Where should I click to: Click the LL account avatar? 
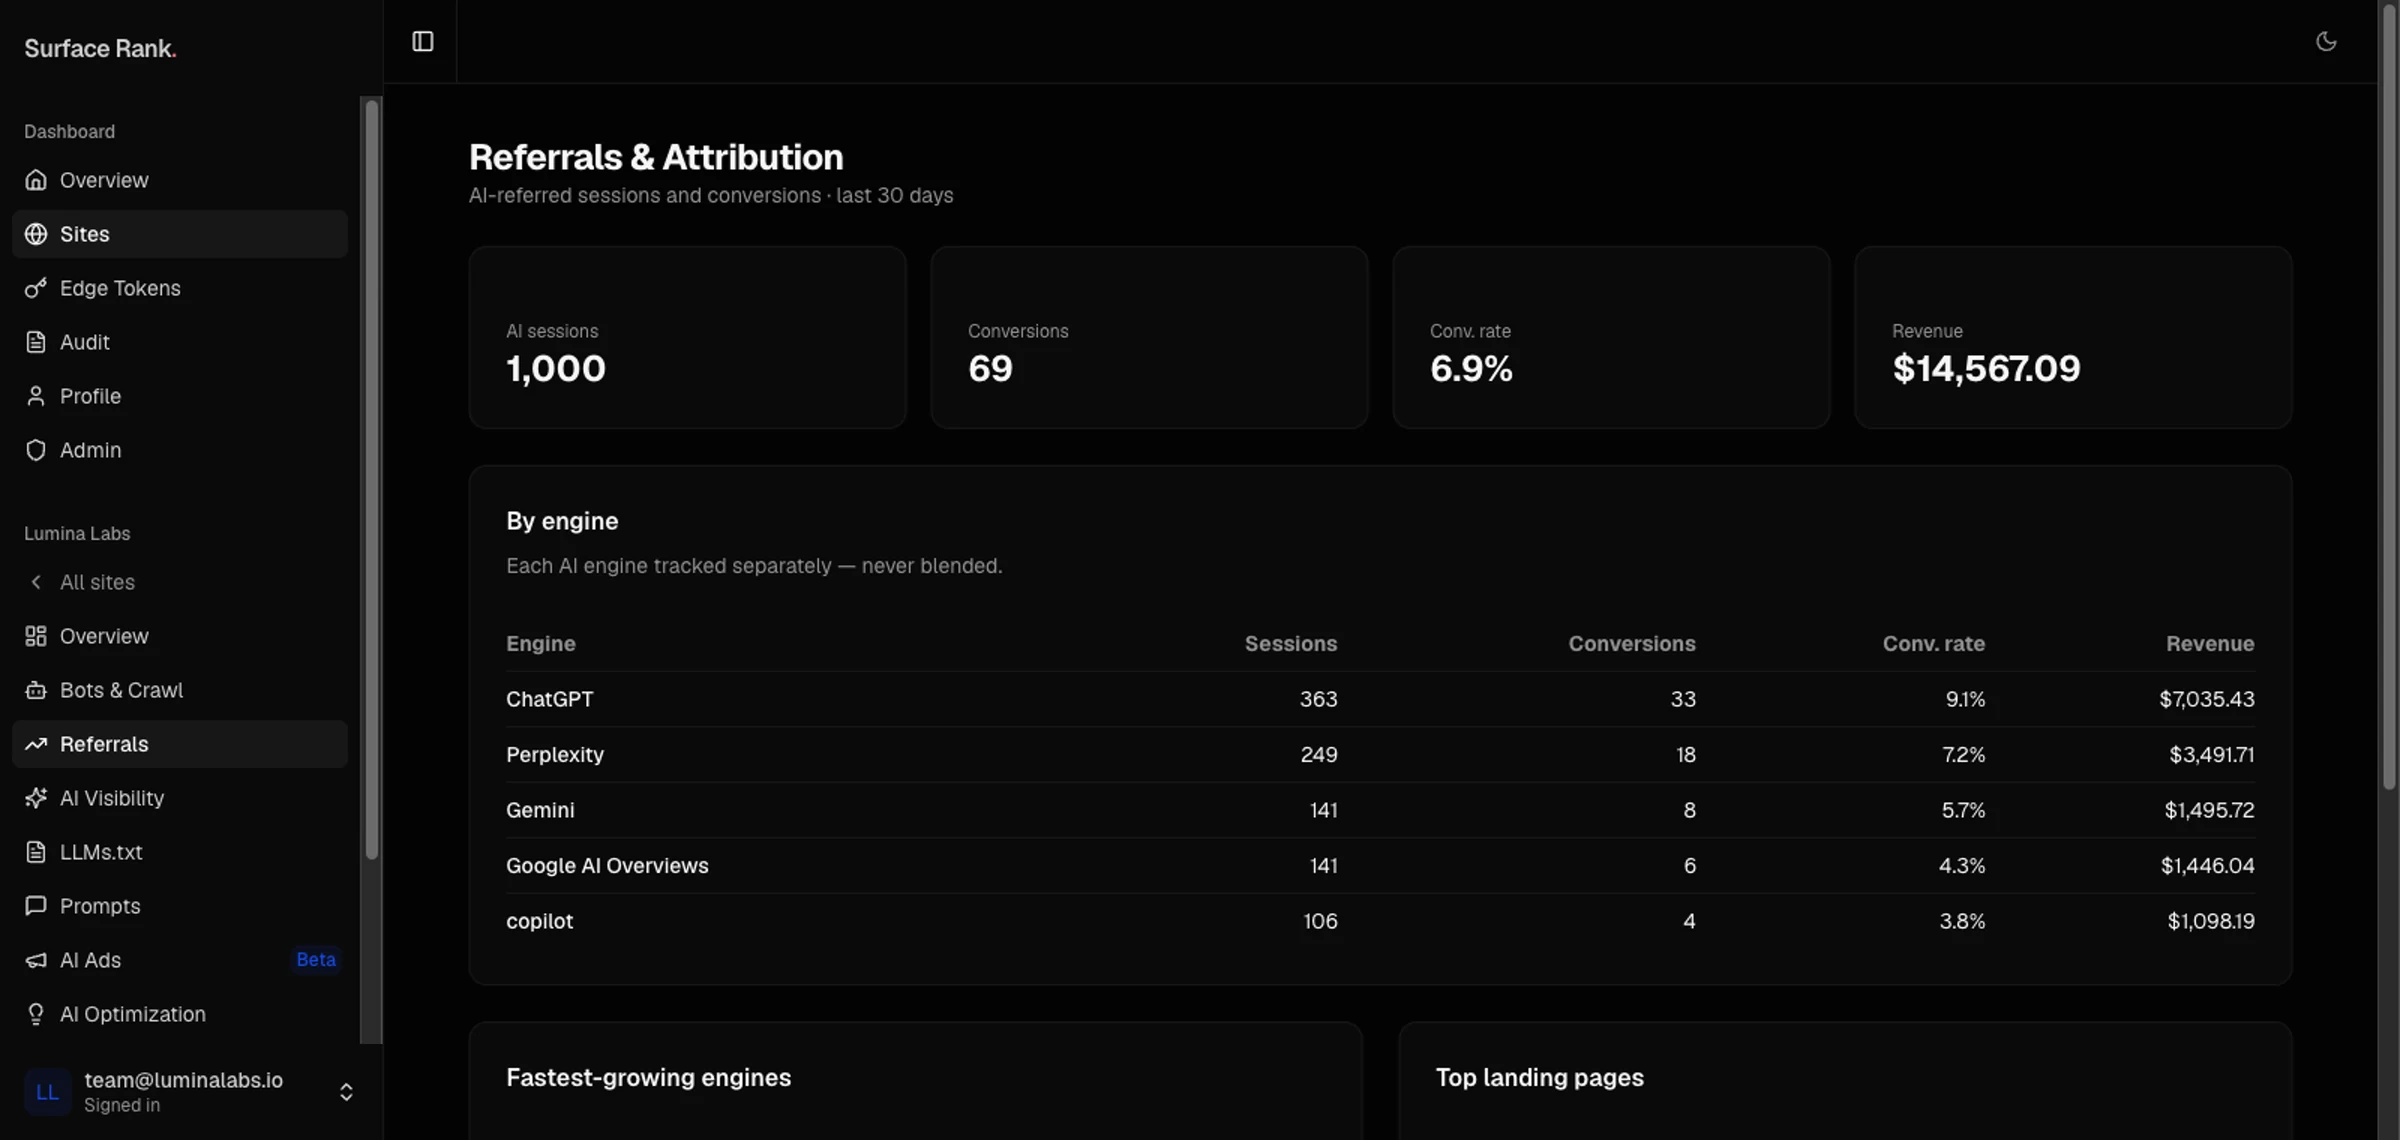coord(47,1092)
